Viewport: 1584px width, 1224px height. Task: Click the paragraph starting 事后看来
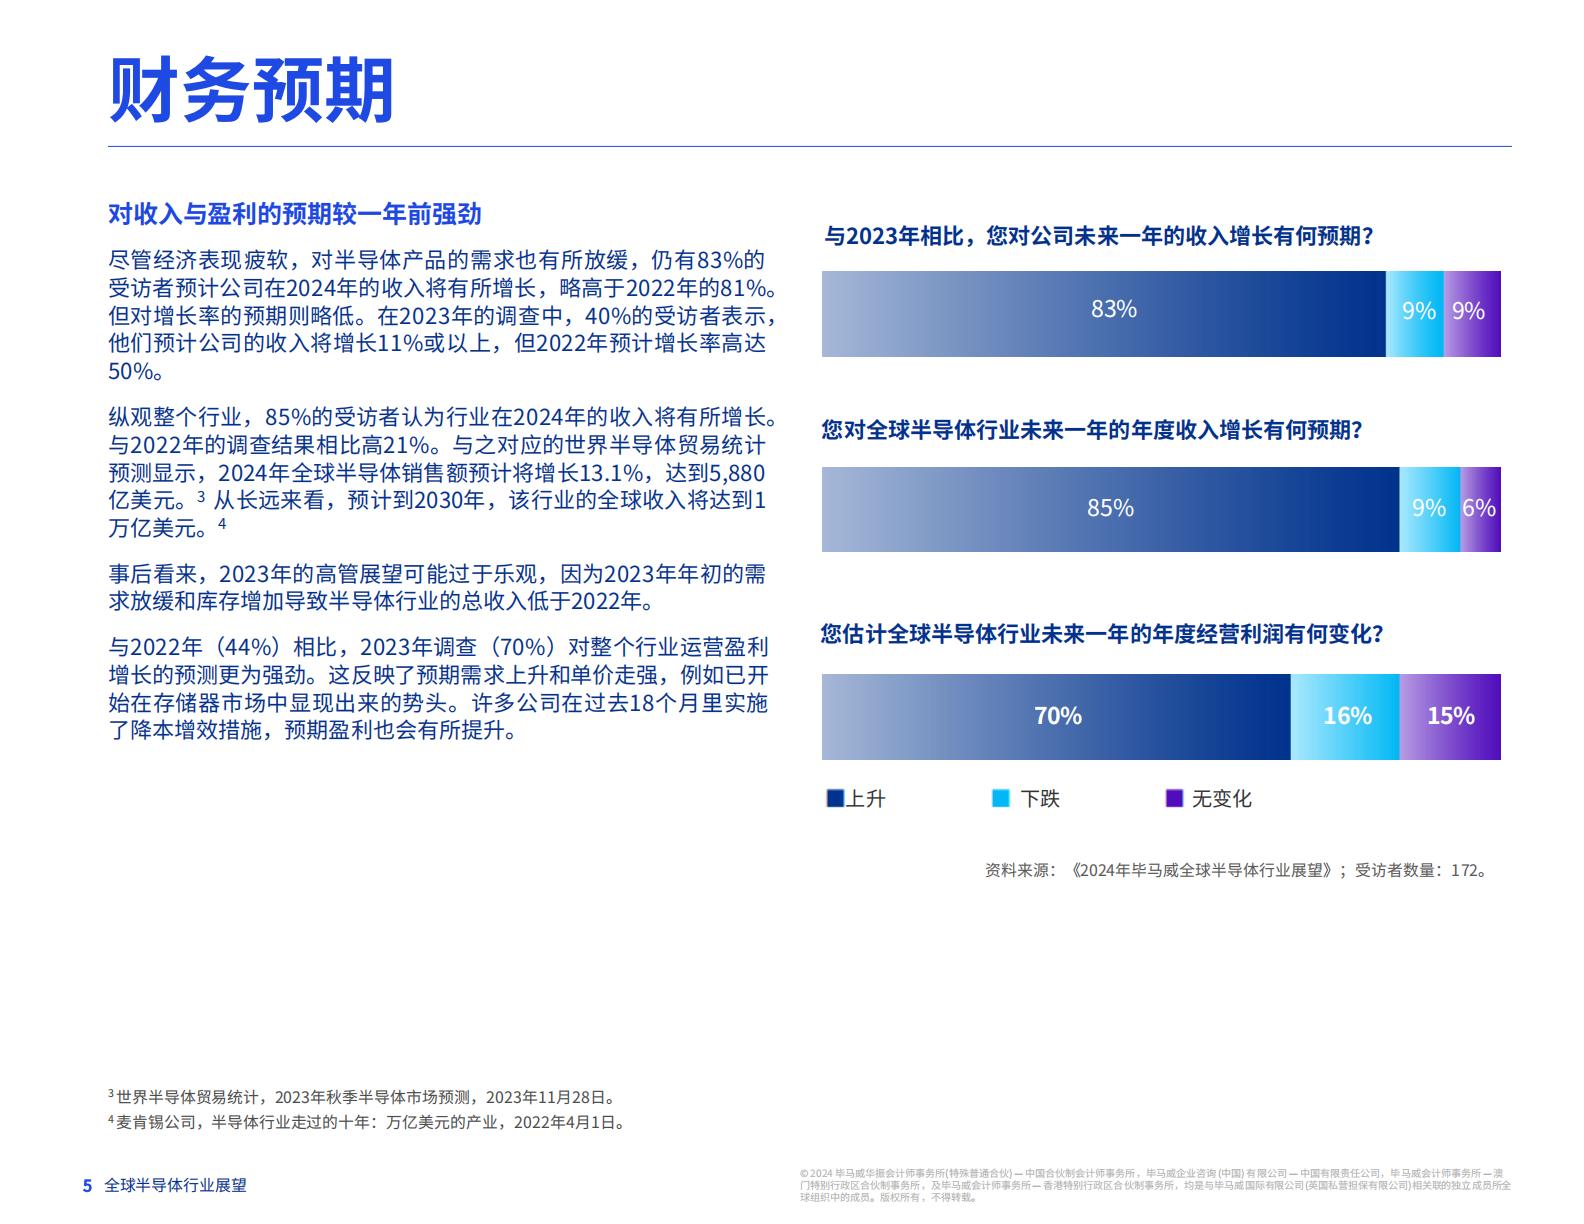point(438,588)
